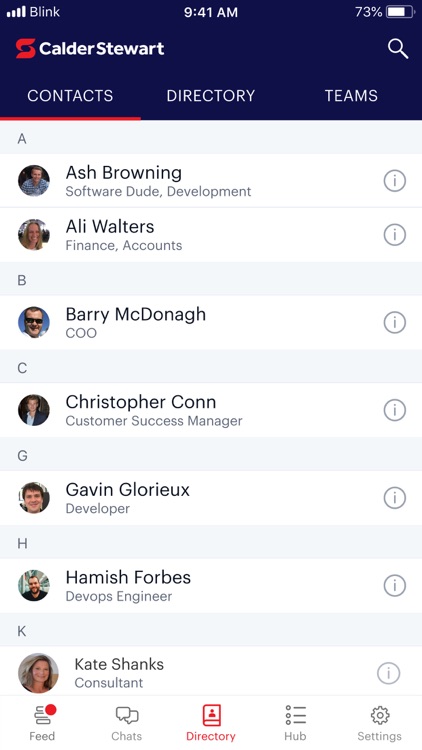This screenshot has height=750, width=422.
Task: Tap info icon for Christopher Conn
Action: (x=395, y=410)
